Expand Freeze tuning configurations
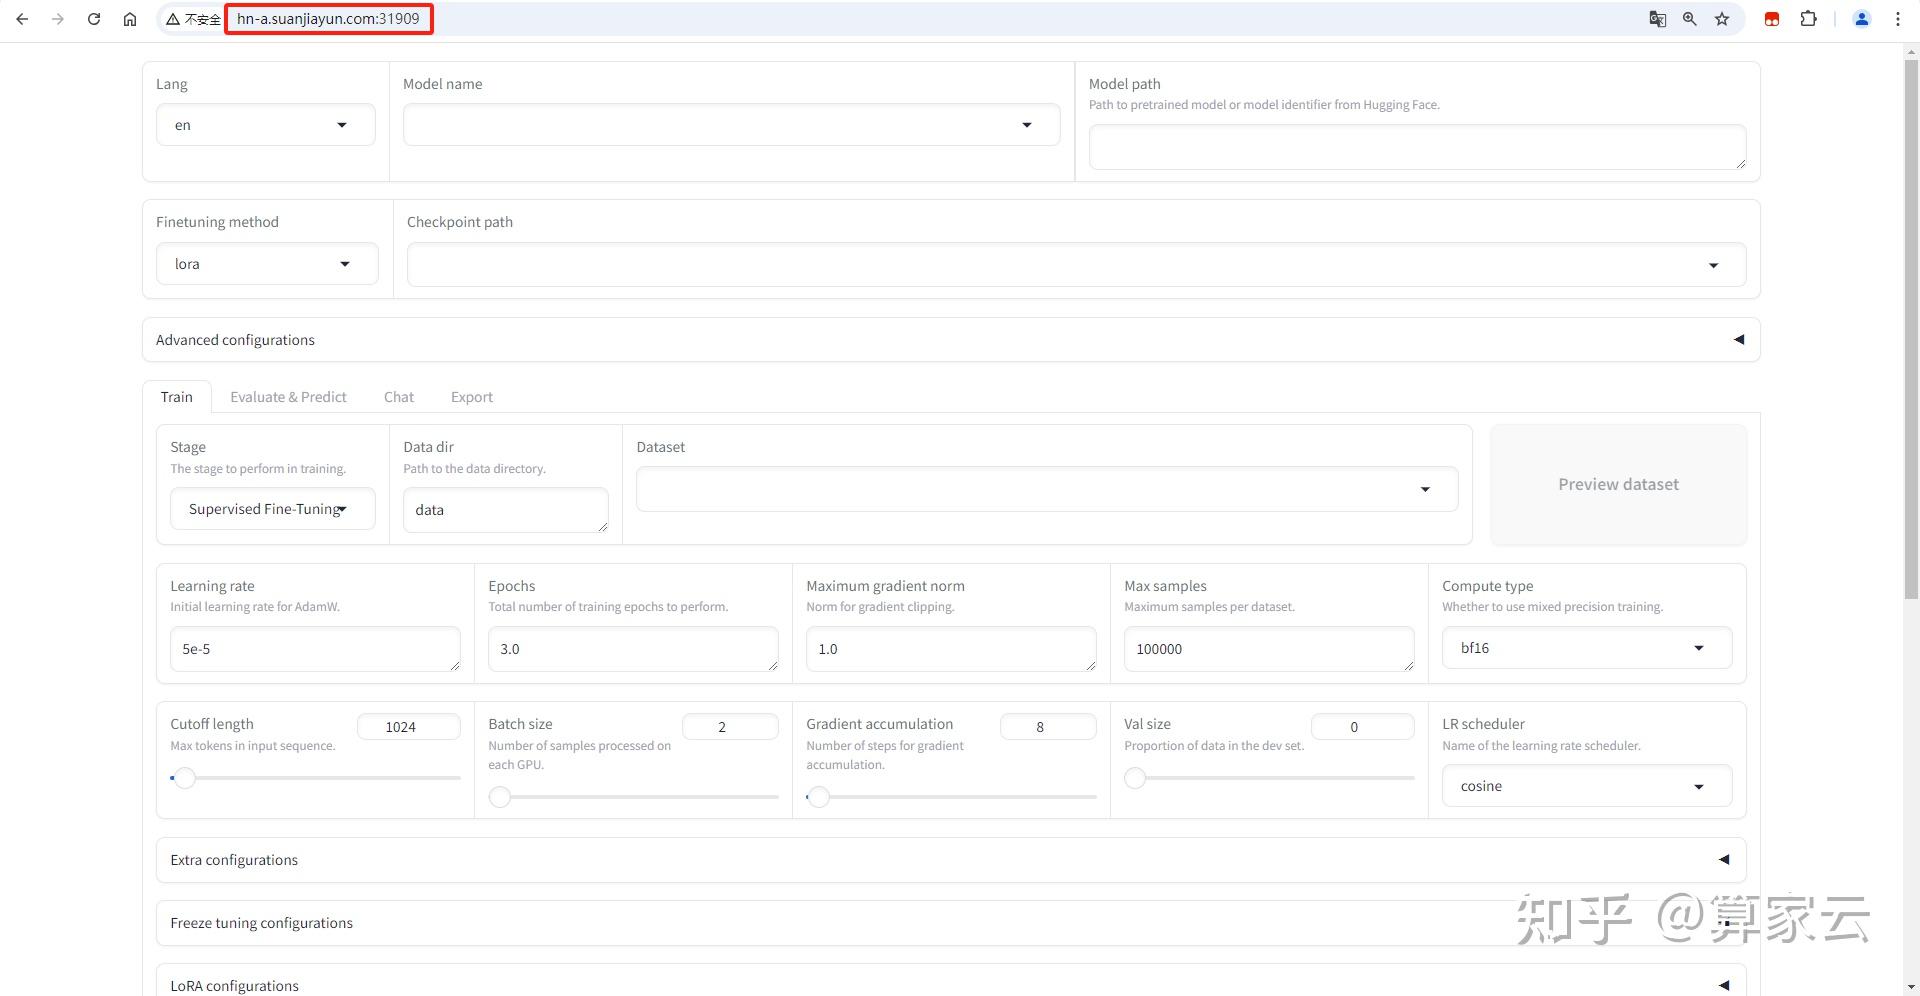 950,923
